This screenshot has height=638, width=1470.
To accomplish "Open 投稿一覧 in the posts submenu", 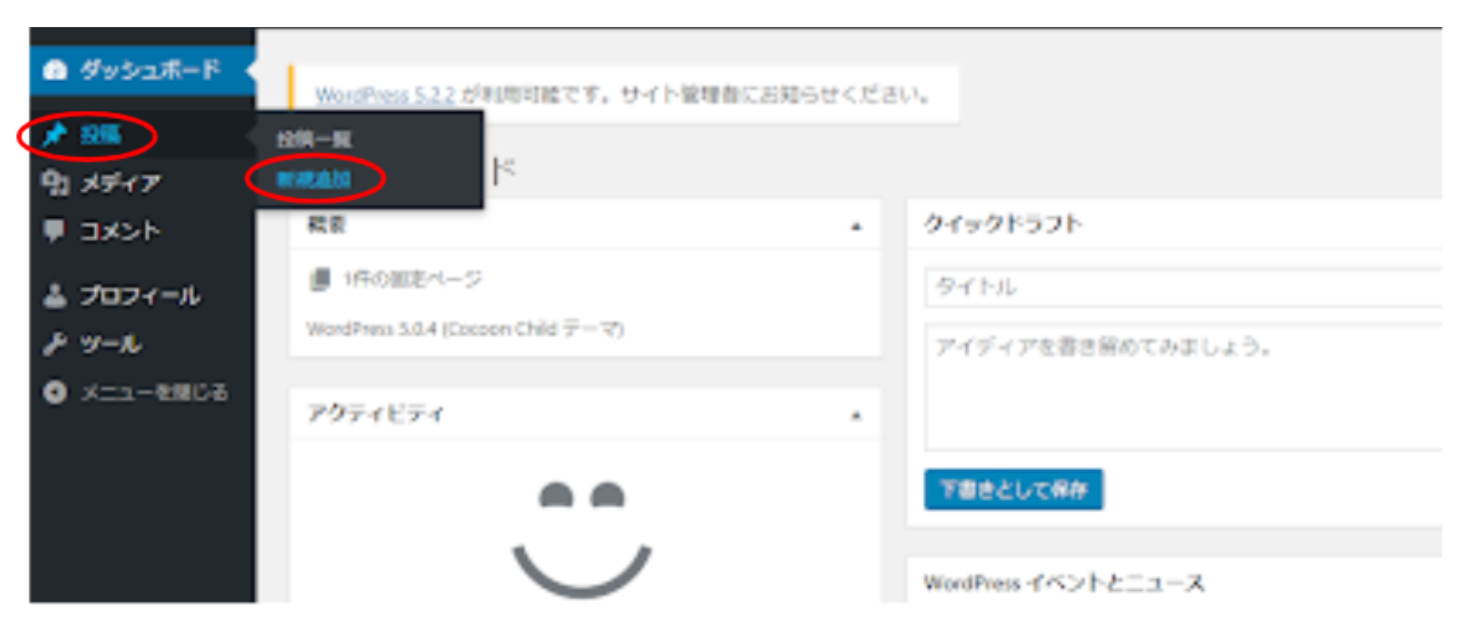I will click(x=314, y=140).
